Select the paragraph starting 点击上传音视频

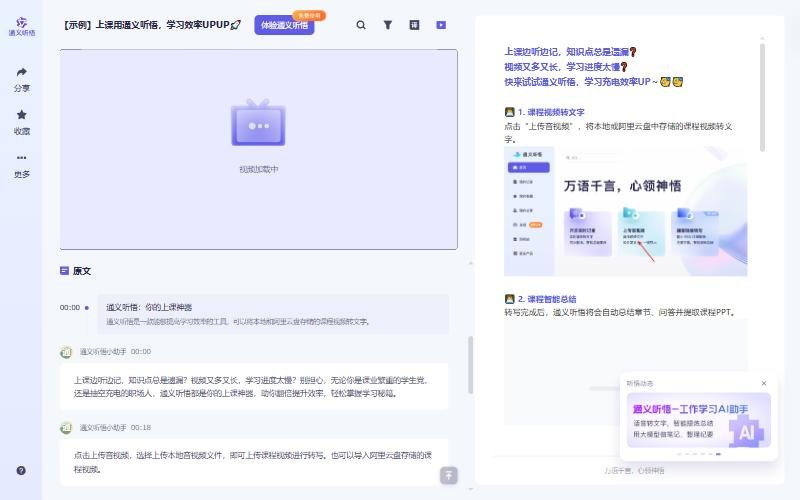tap(254, 462)
